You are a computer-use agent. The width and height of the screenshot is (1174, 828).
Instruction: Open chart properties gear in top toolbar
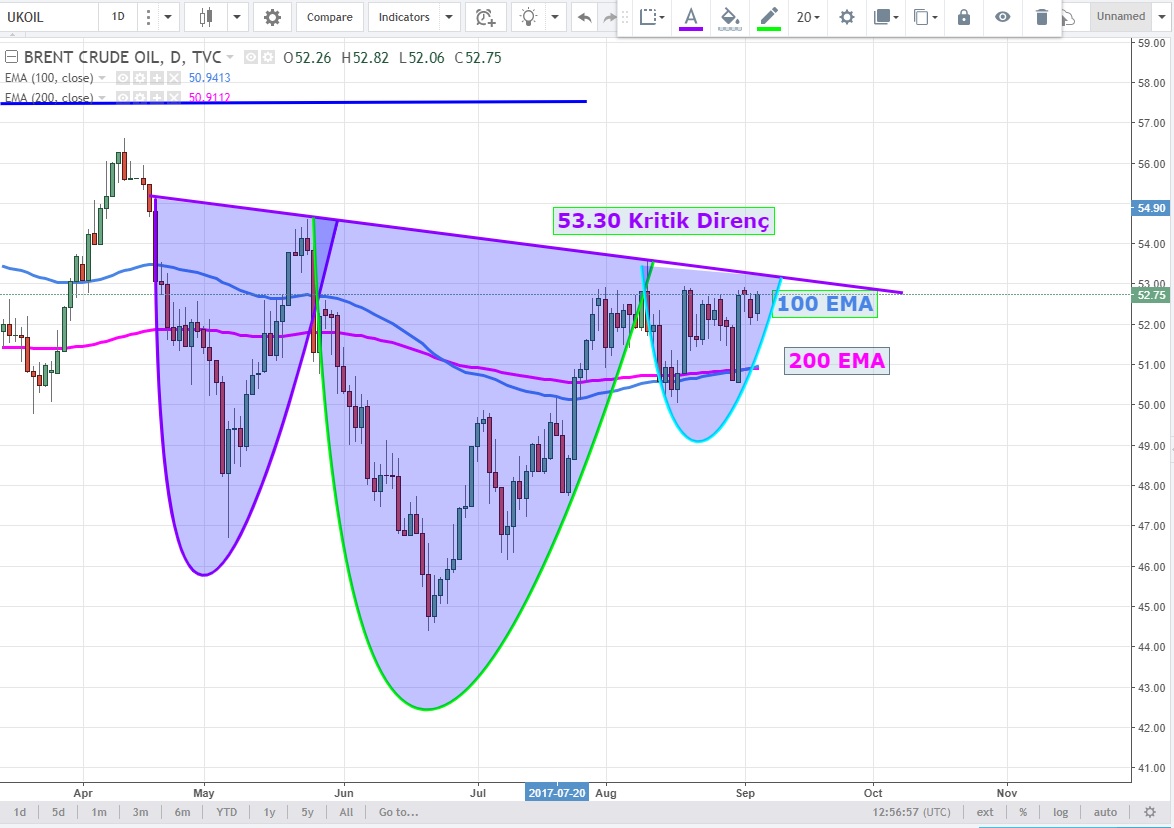pos(272,17)
